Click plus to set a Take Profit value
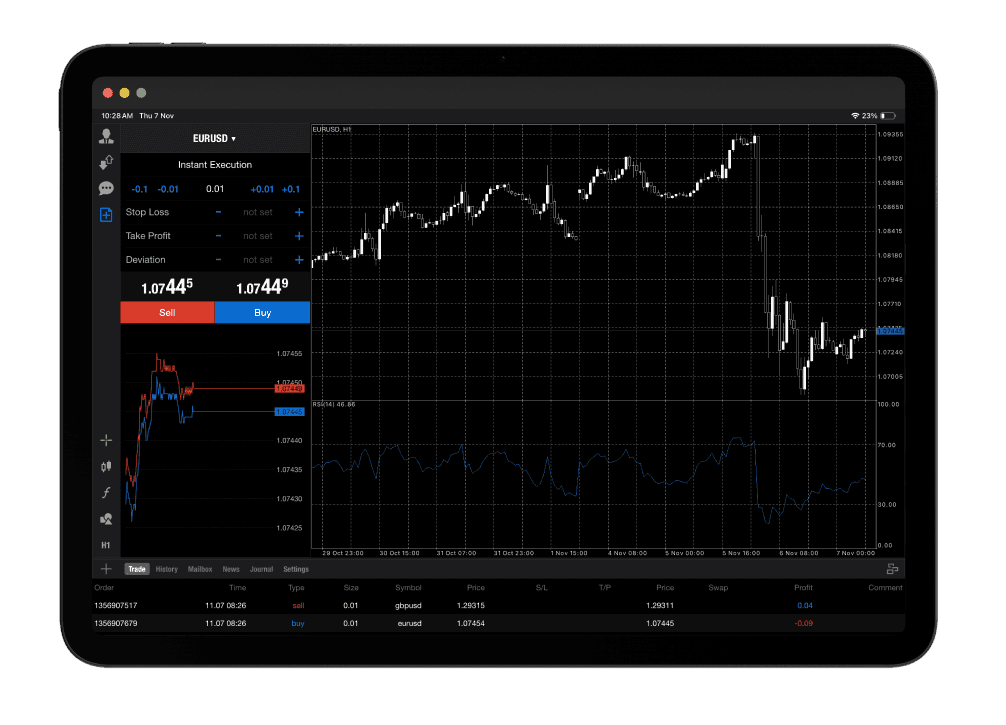 pos(298,236)
